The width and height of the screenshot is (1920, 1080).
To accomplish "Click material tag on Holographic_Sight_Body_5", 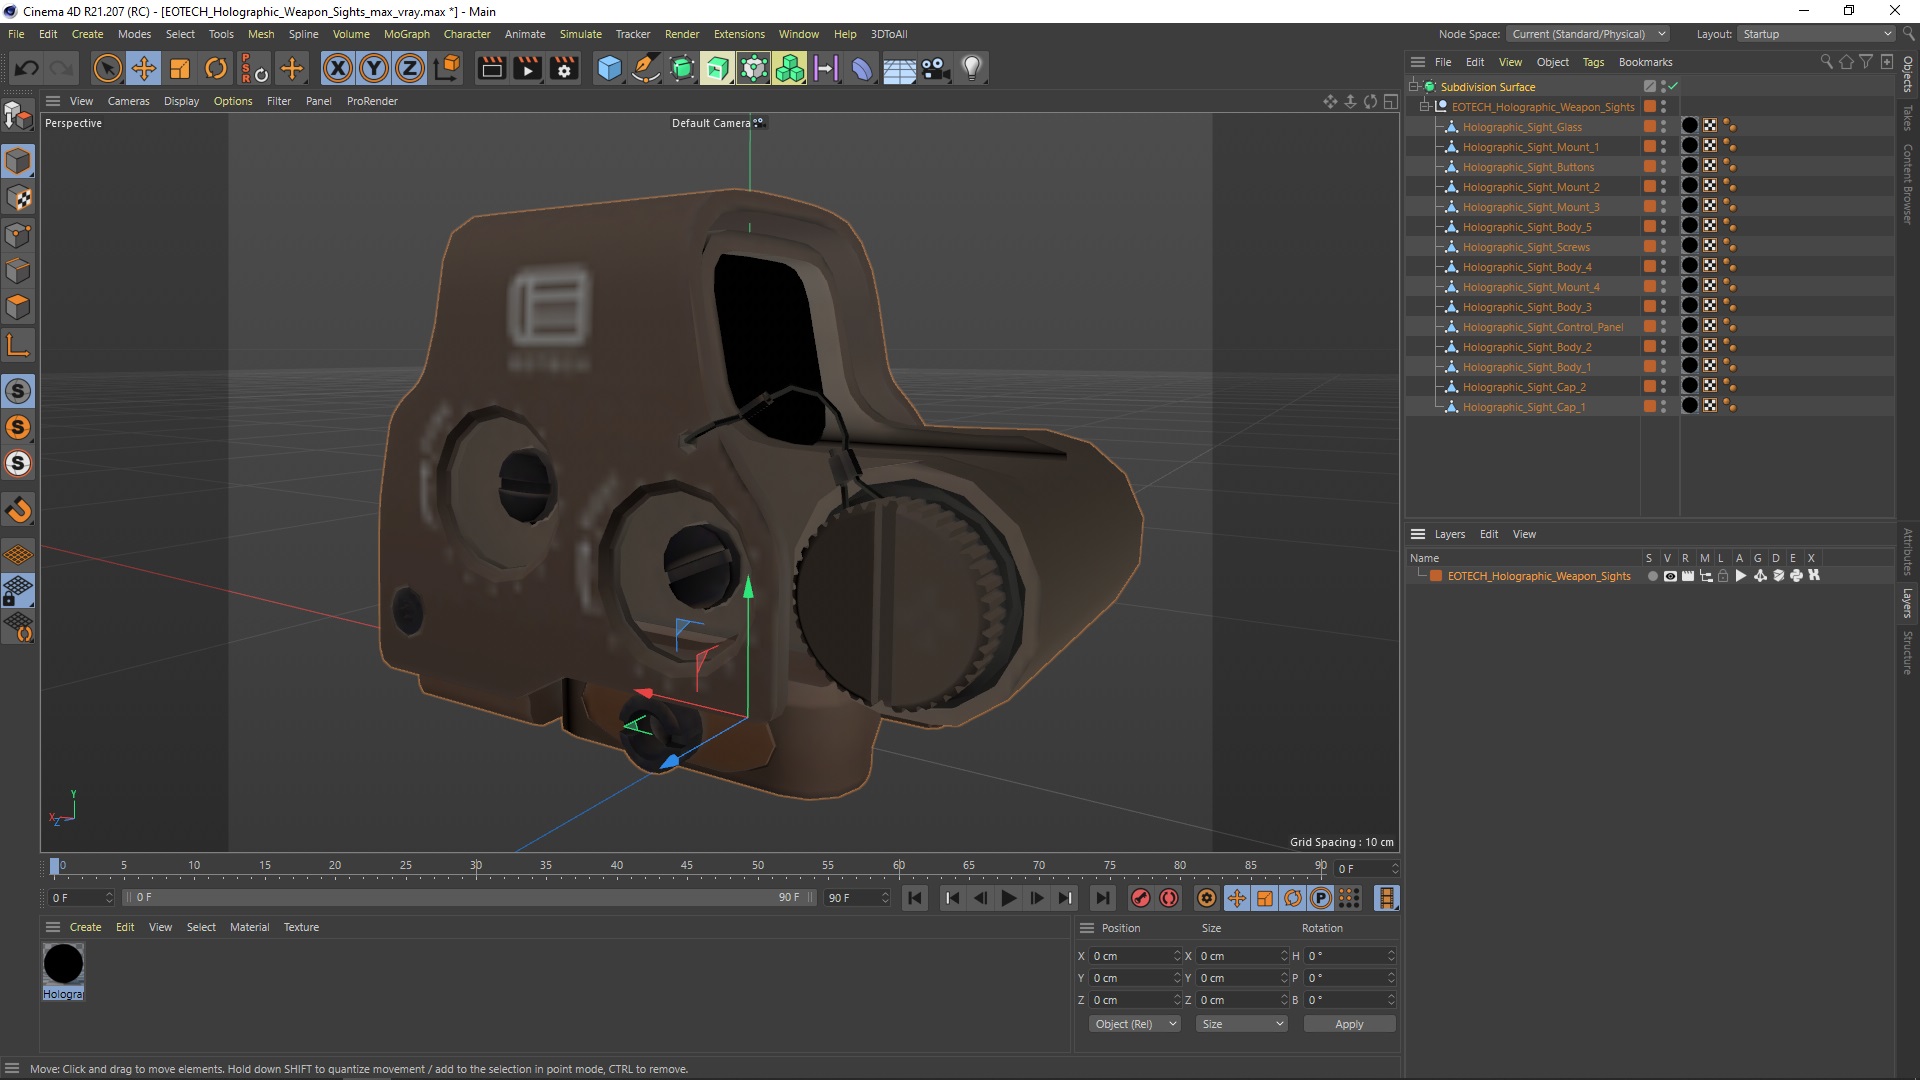I will 1690,227.
